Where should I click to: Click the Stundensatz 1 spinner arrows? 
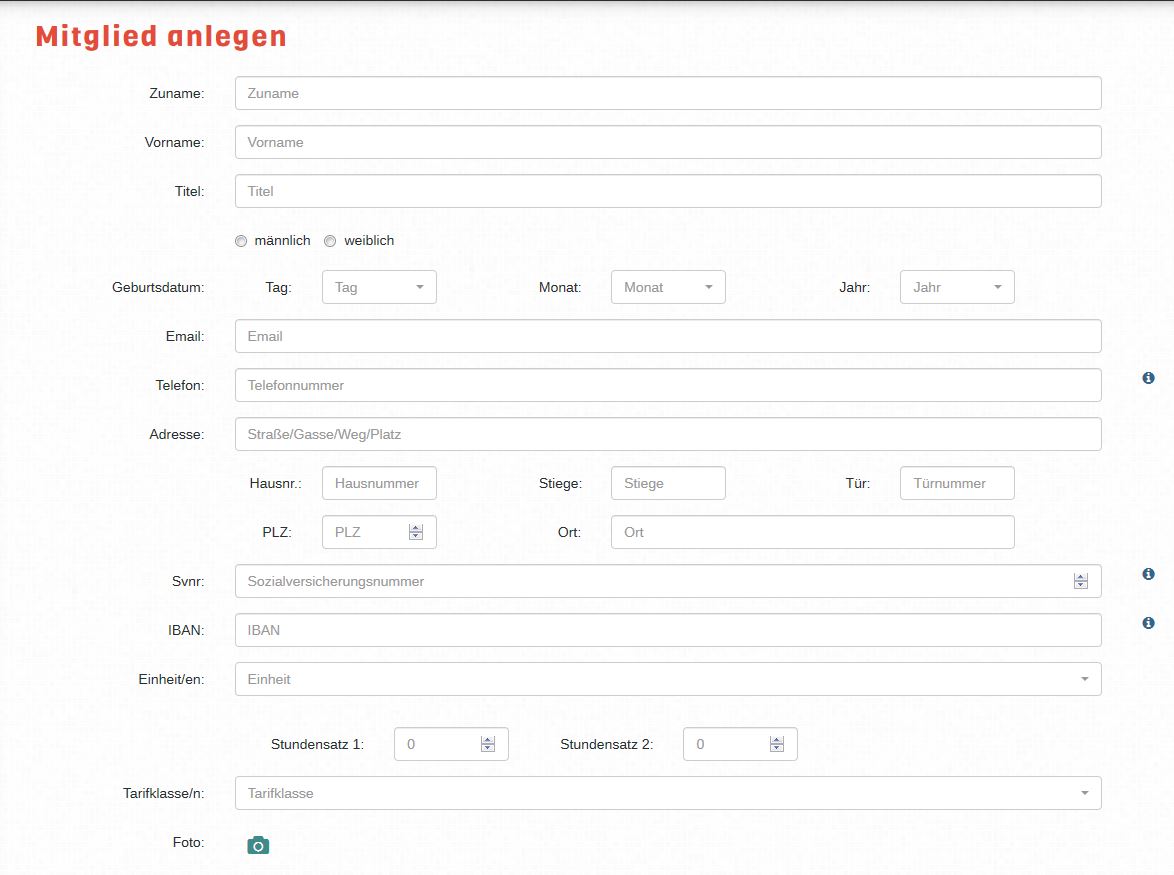coord(488,744)
